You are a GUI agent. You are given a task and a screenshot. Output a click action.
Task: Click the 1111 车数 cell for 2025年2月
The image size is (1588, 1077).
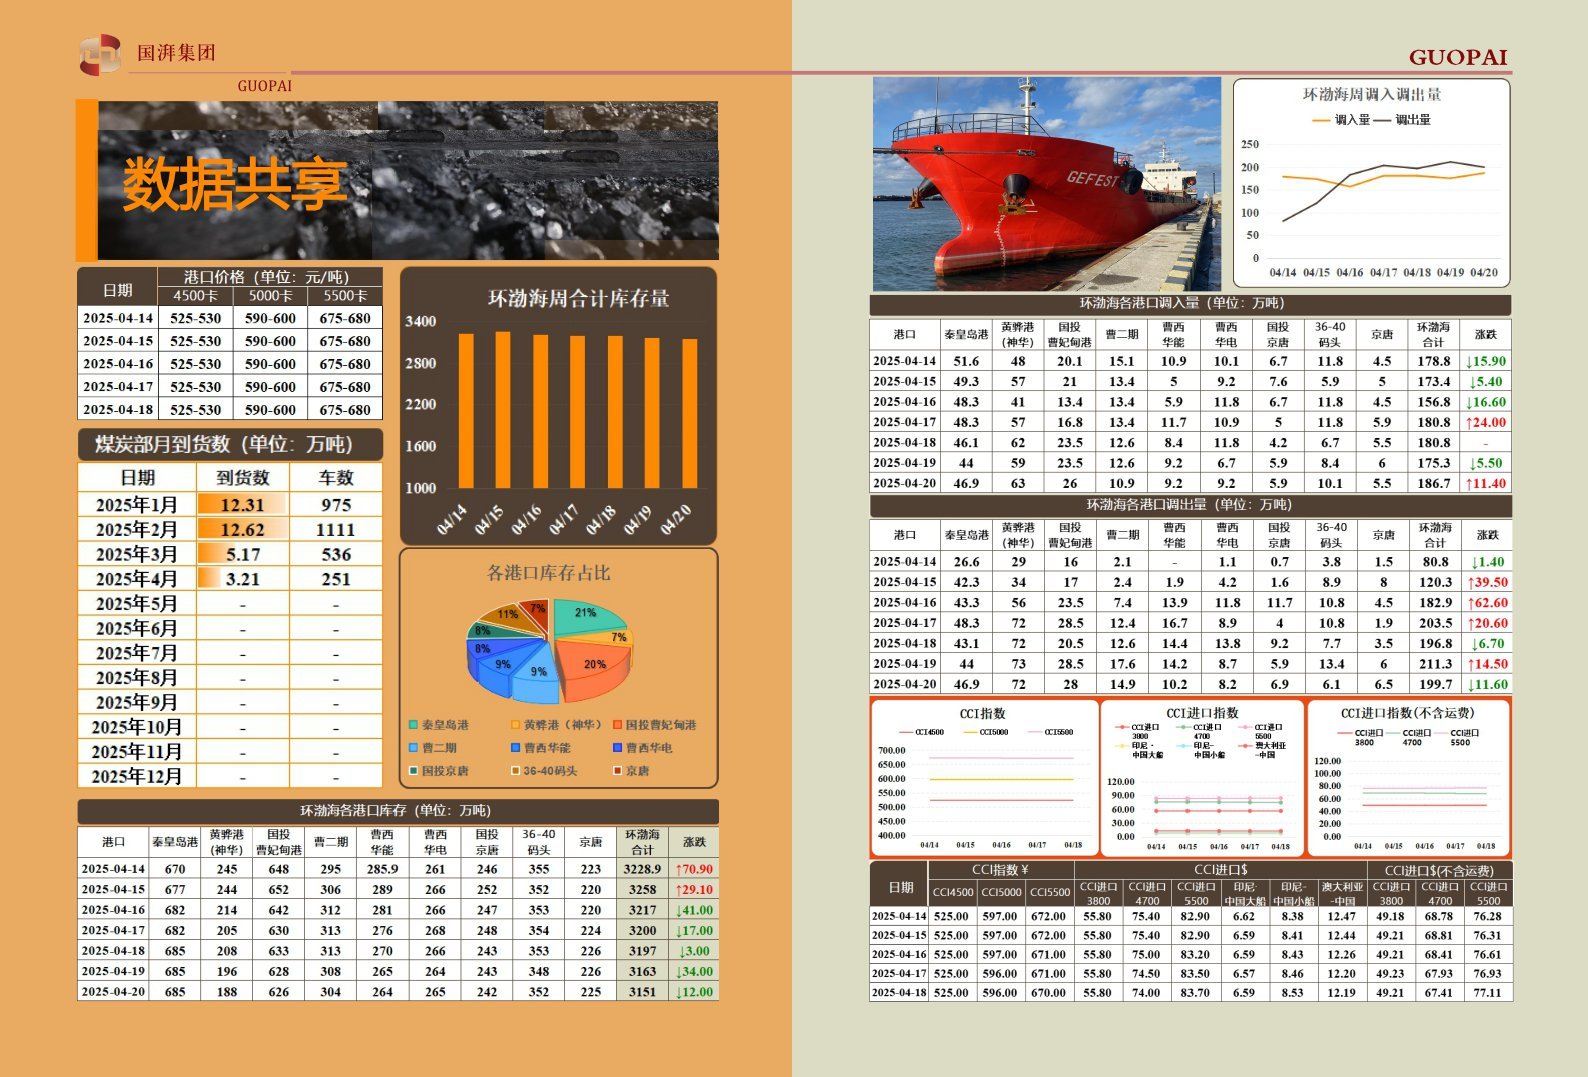pos(336,529)
